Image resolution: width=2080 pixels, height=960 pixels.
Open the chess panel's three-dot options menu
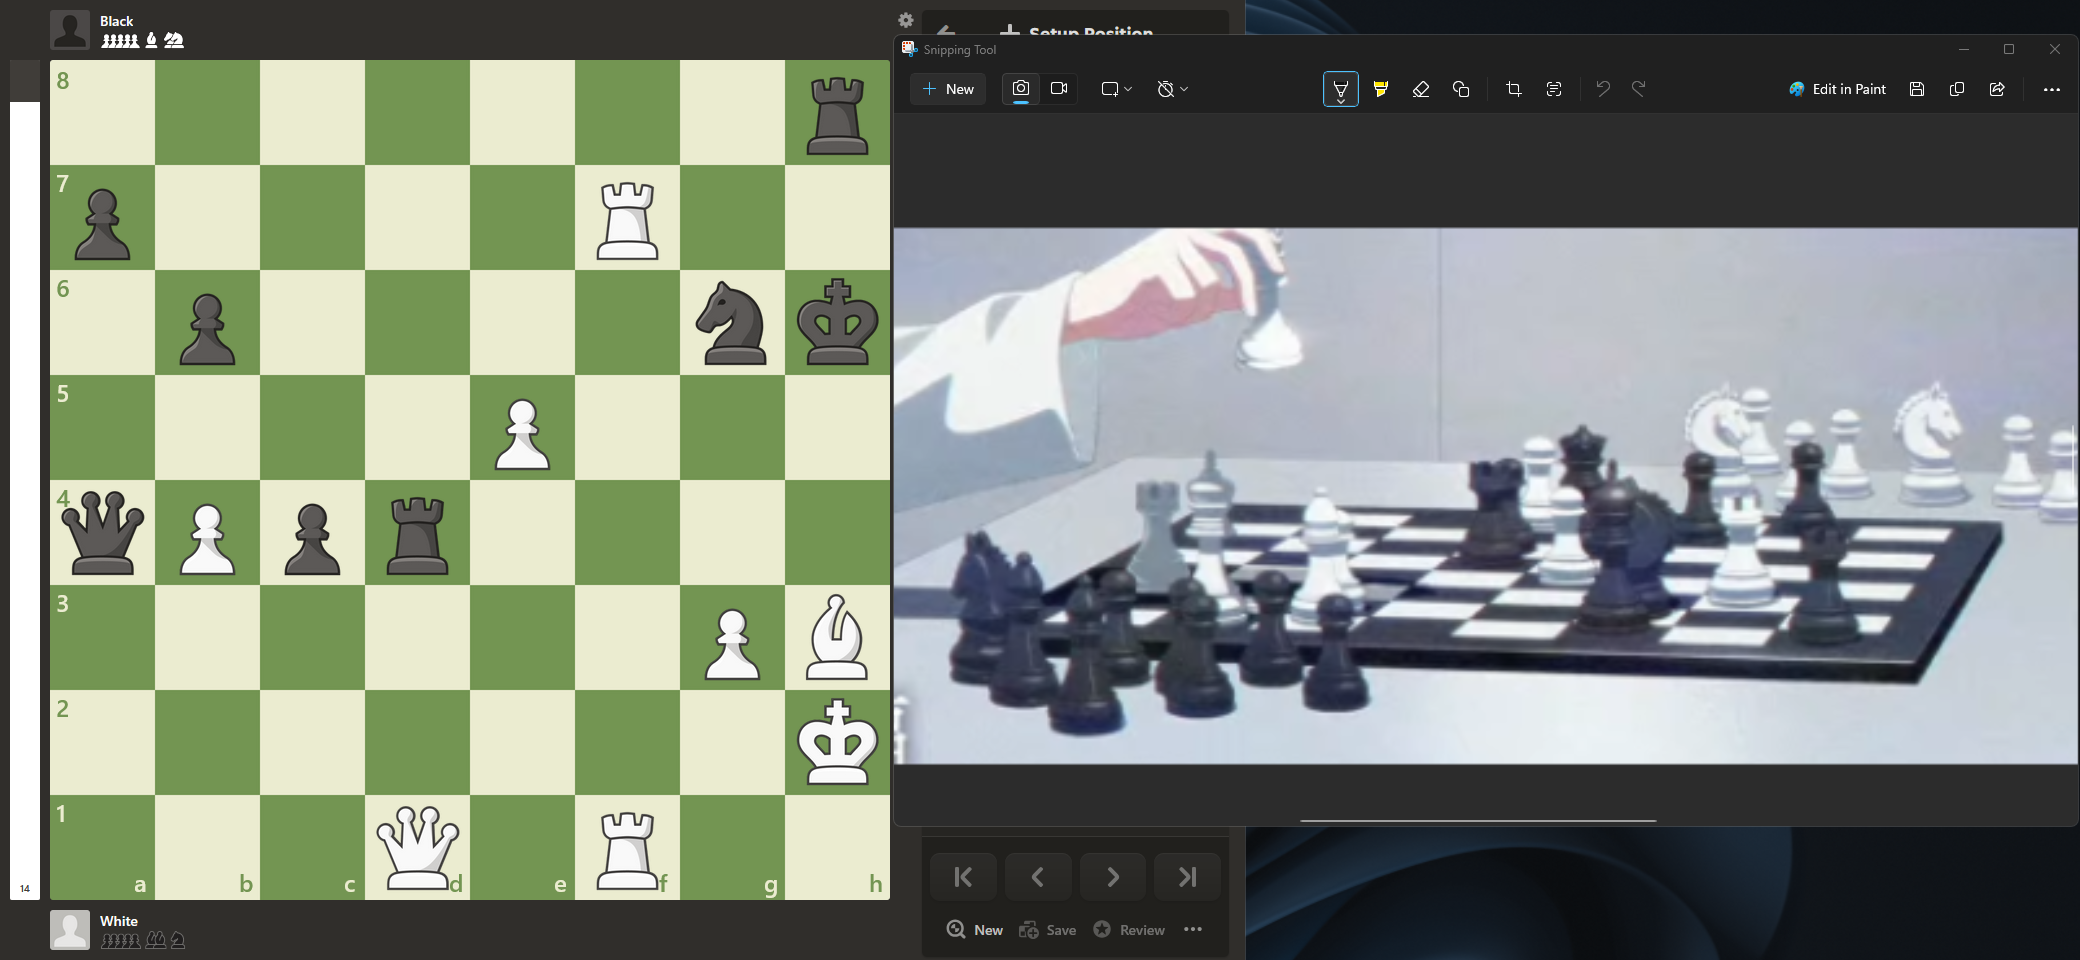1193,929
